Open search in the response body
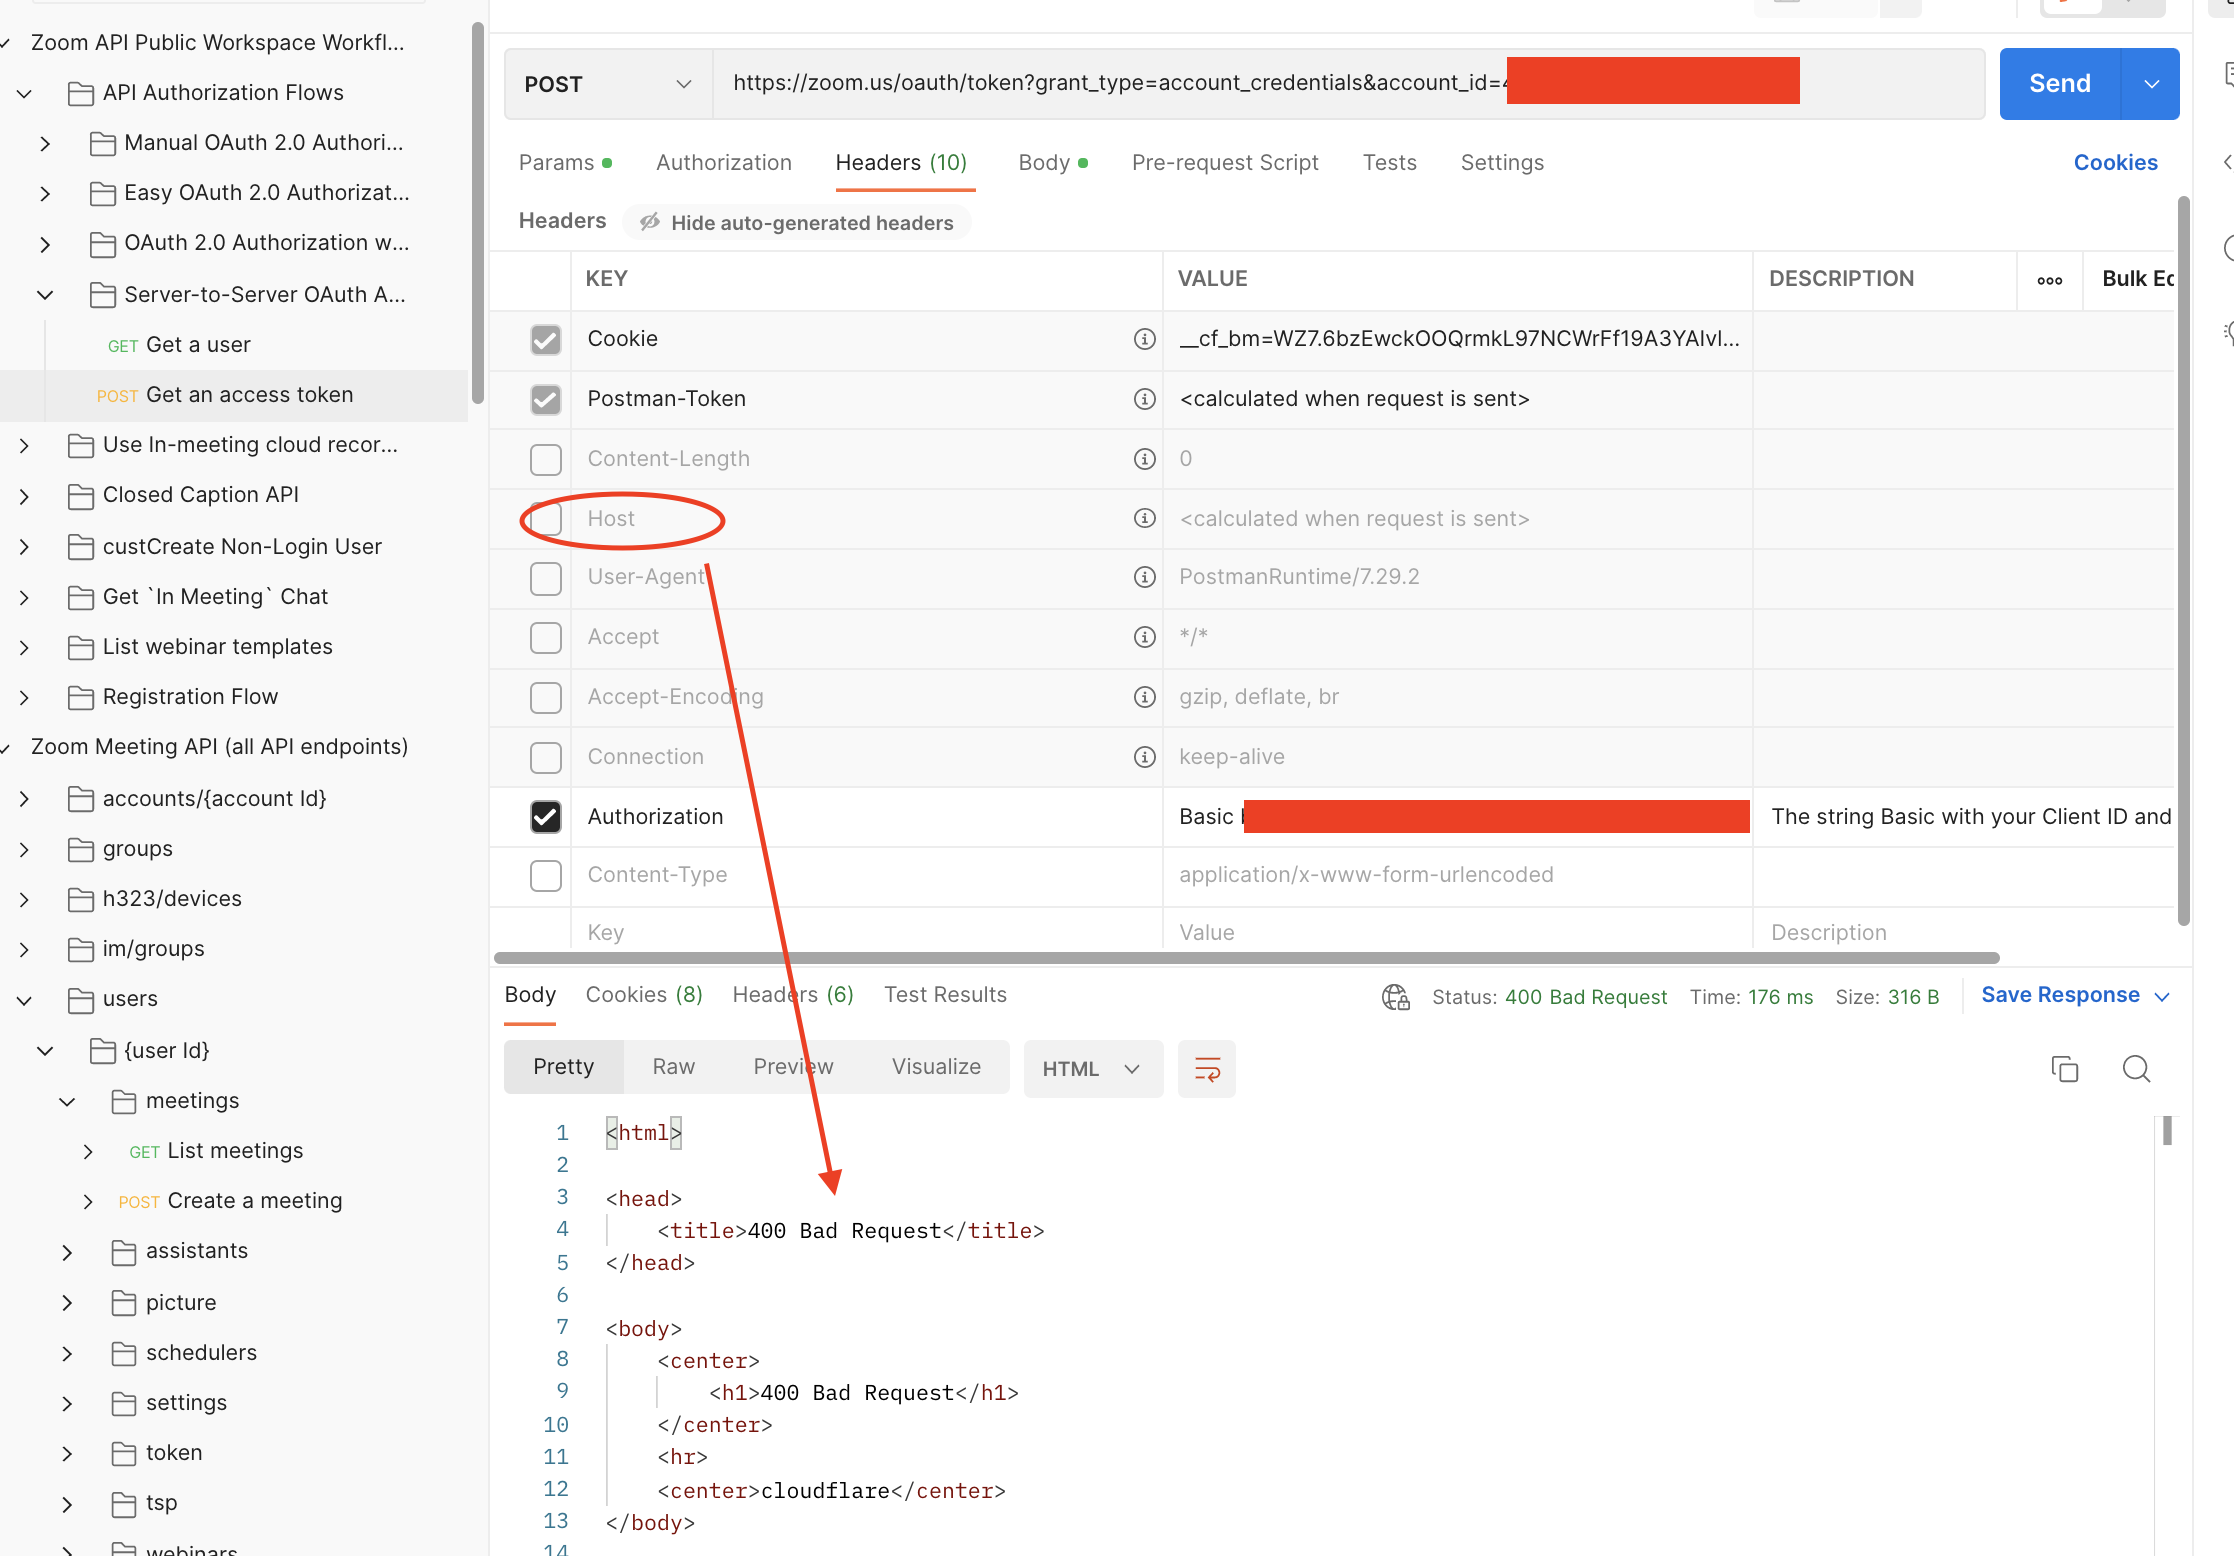This screenshot has height=1556, width=2234. coord(2136,1069)
